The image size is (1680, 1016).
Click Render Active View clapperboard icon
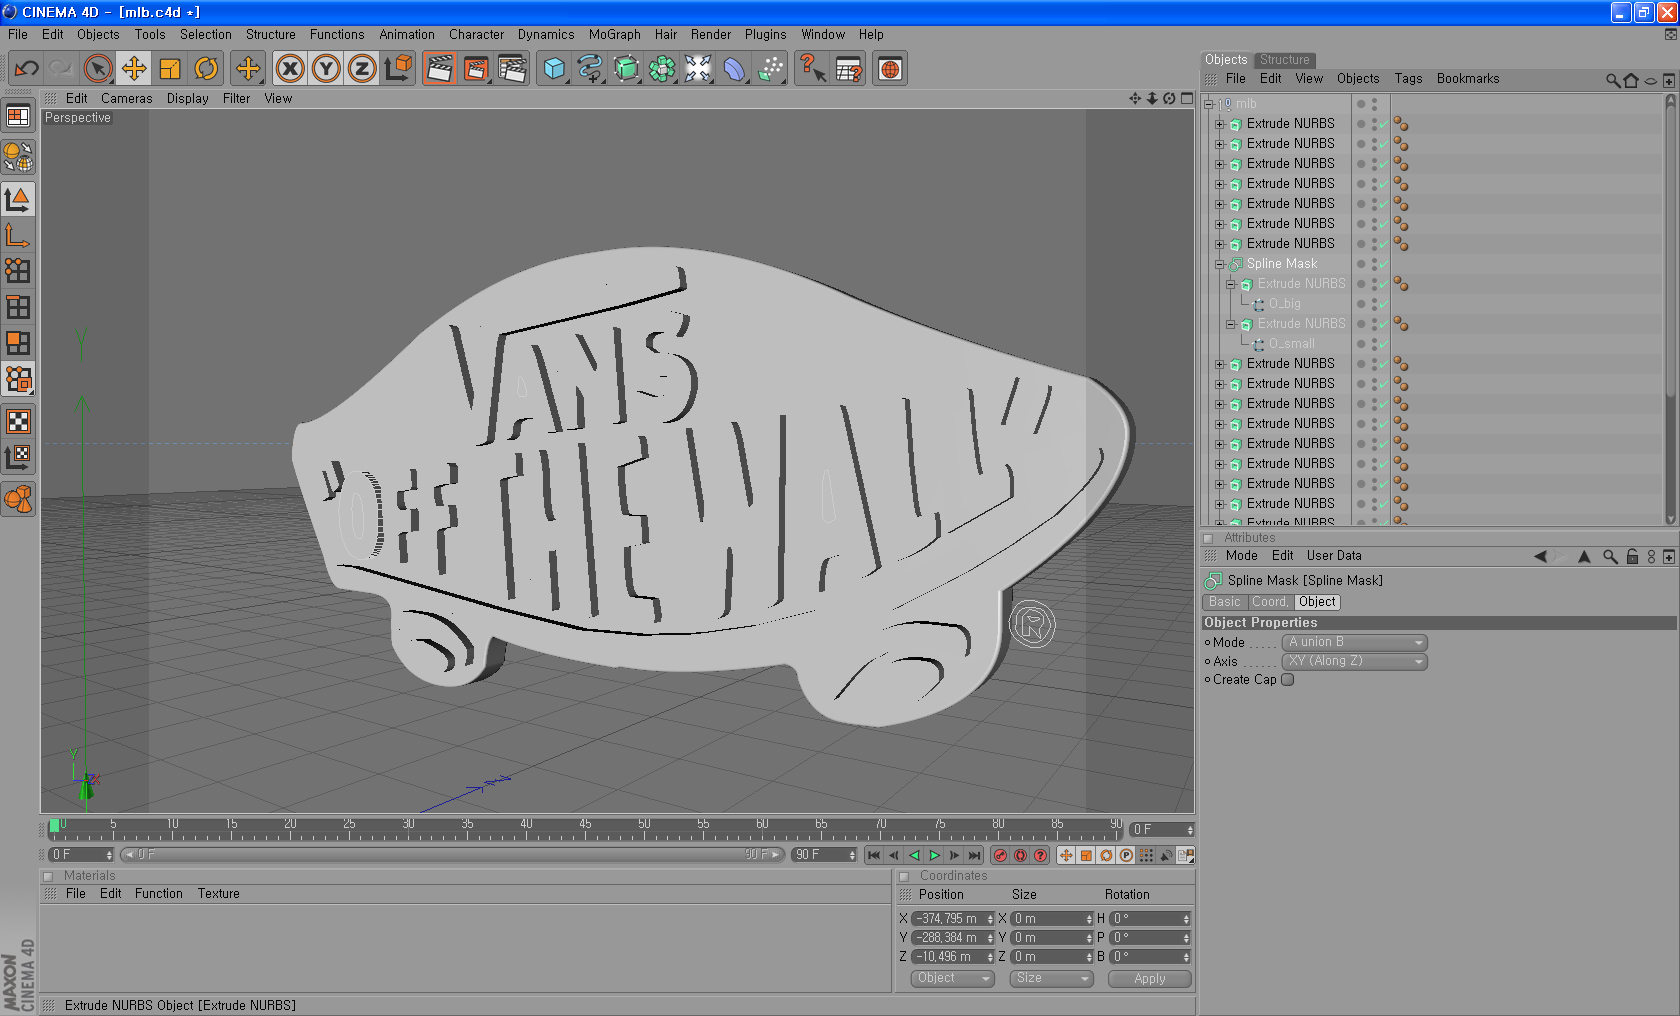tap(439, 69)
